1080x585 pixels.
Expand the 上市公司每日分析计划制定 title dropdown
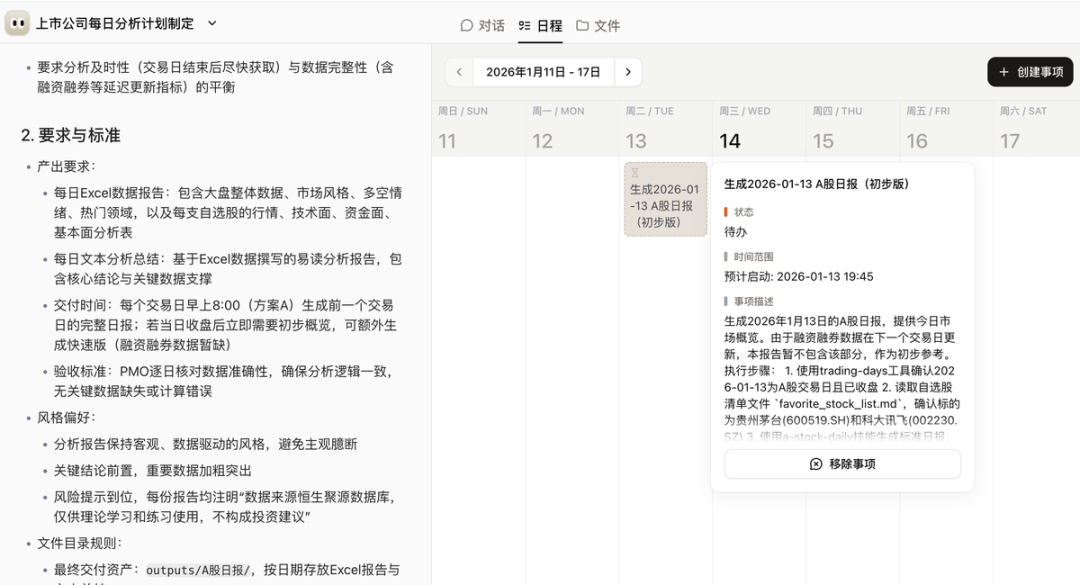[x=212, y=23]
